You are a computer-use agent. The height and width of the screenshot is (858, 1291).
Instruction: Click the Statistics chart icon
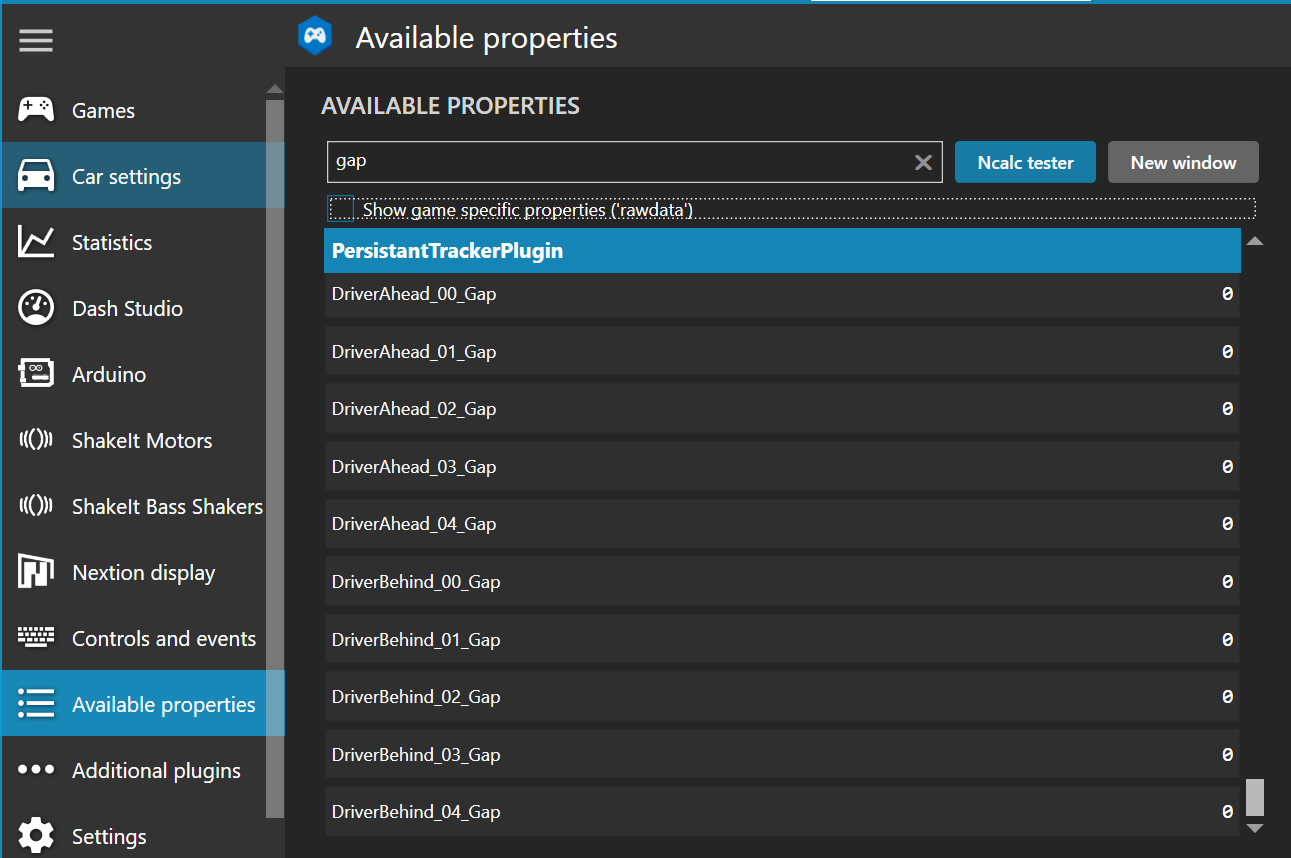coord(36,242)
